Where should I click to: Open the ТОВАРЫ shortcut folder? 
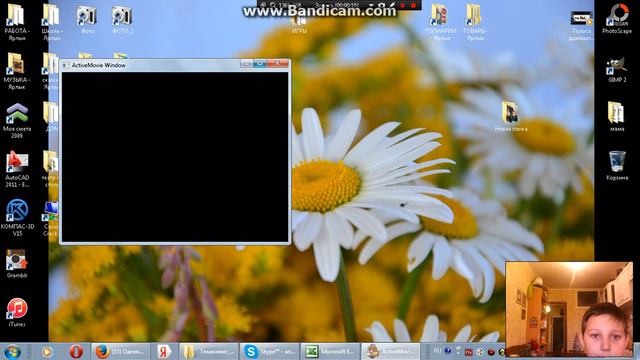click(475, 22)
